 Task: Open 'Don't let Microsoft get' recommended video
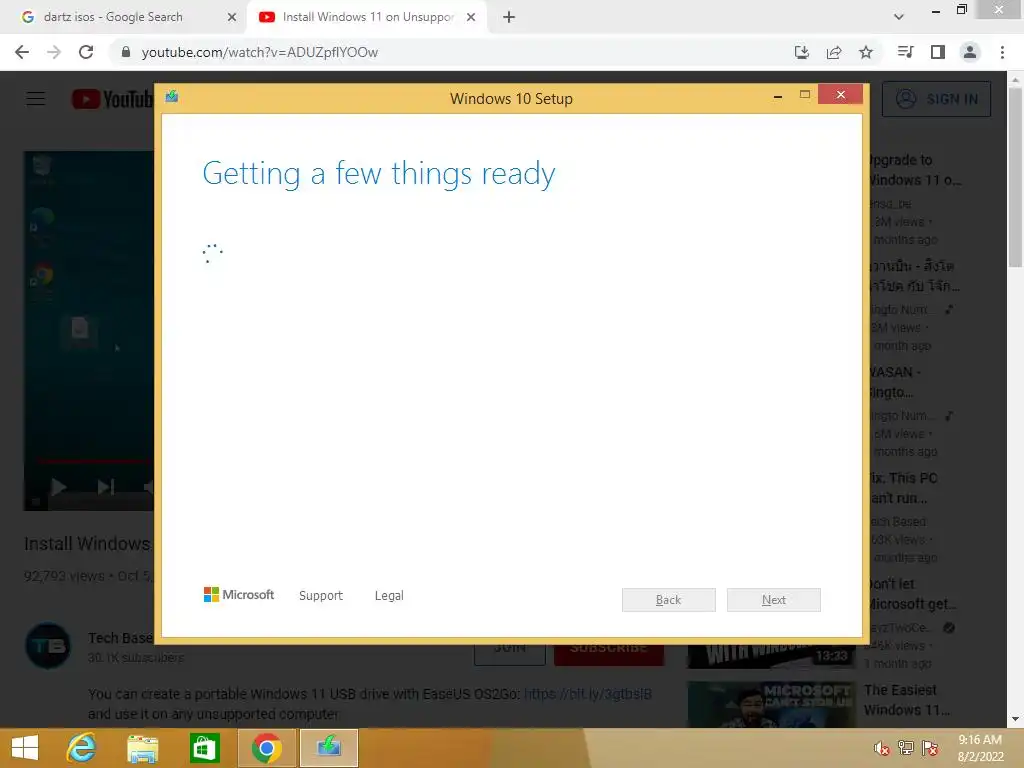click(x=912, y=594)
